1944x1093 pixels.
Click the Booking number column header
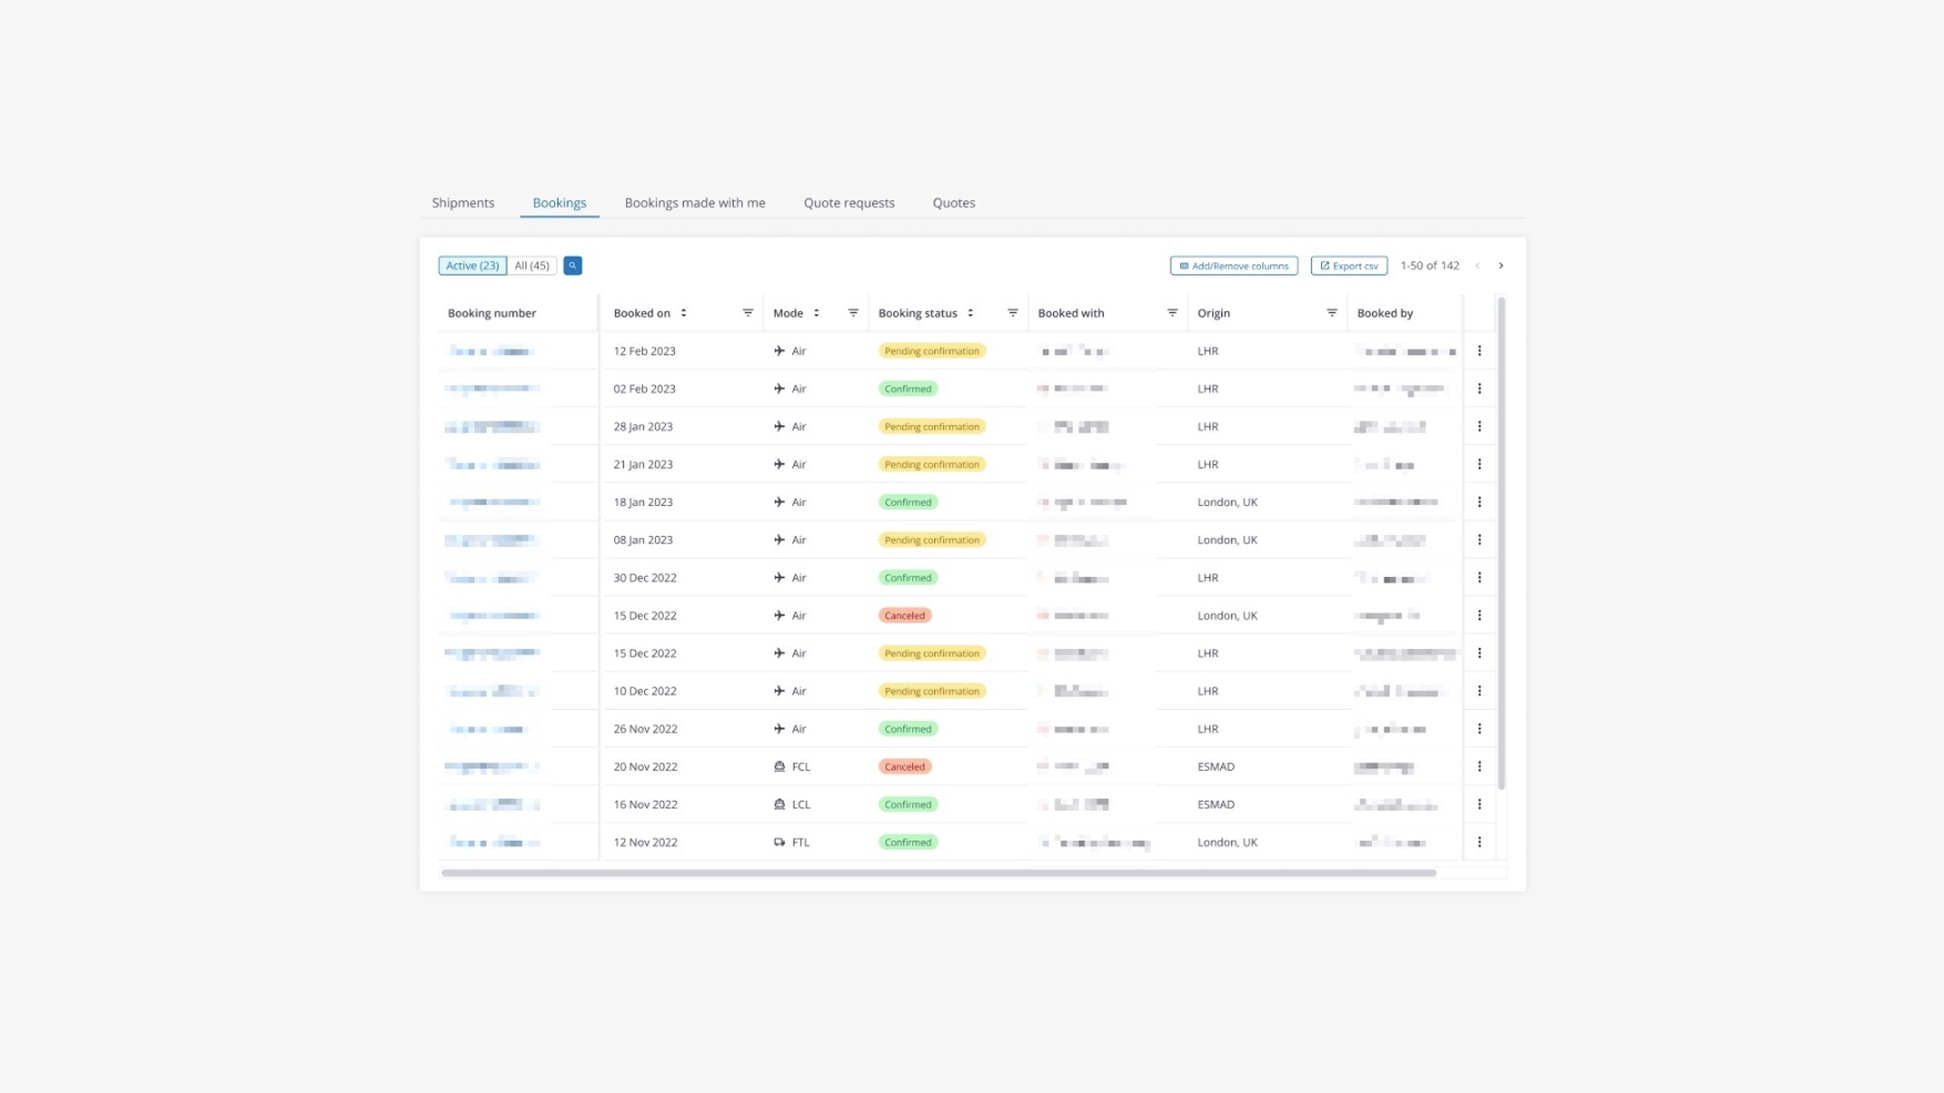coord(492,313)
